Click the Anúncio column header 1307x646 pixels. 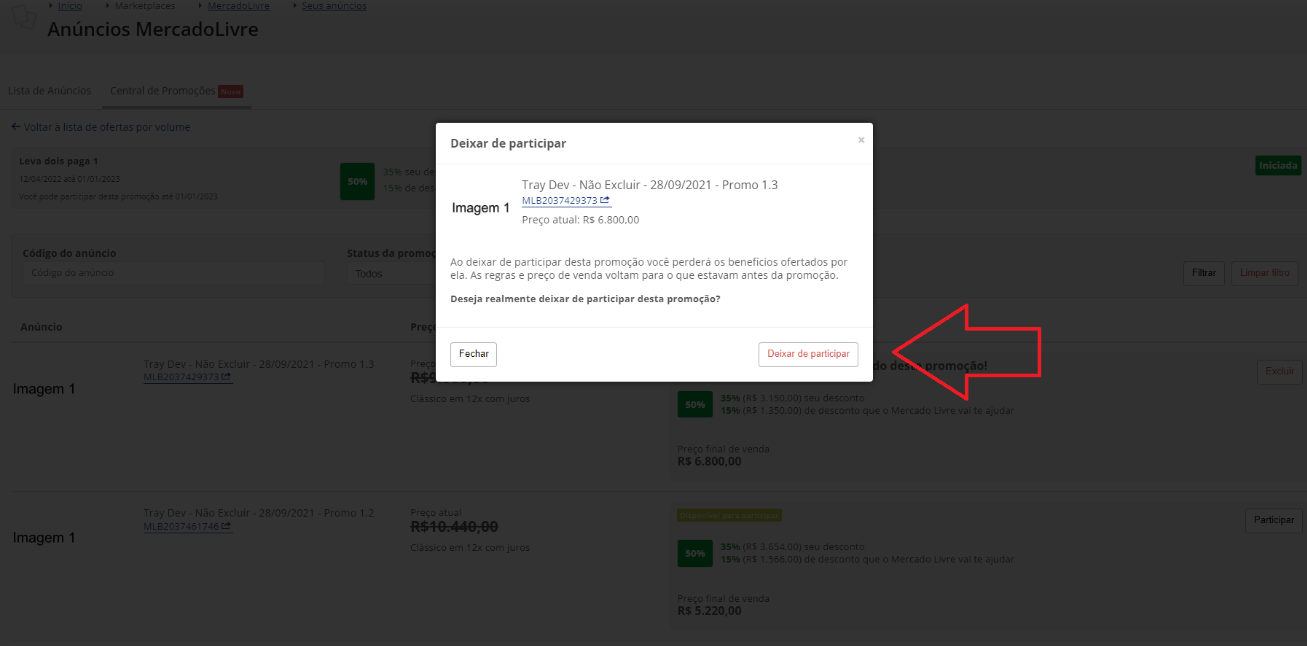(41, 327)
